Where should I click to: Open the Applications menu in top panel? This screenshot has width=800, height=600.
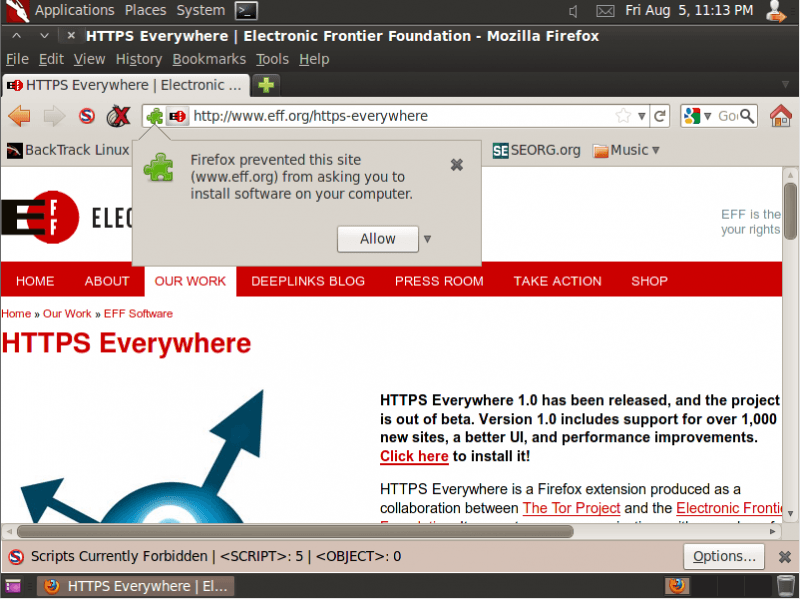(x=74, y=10)
